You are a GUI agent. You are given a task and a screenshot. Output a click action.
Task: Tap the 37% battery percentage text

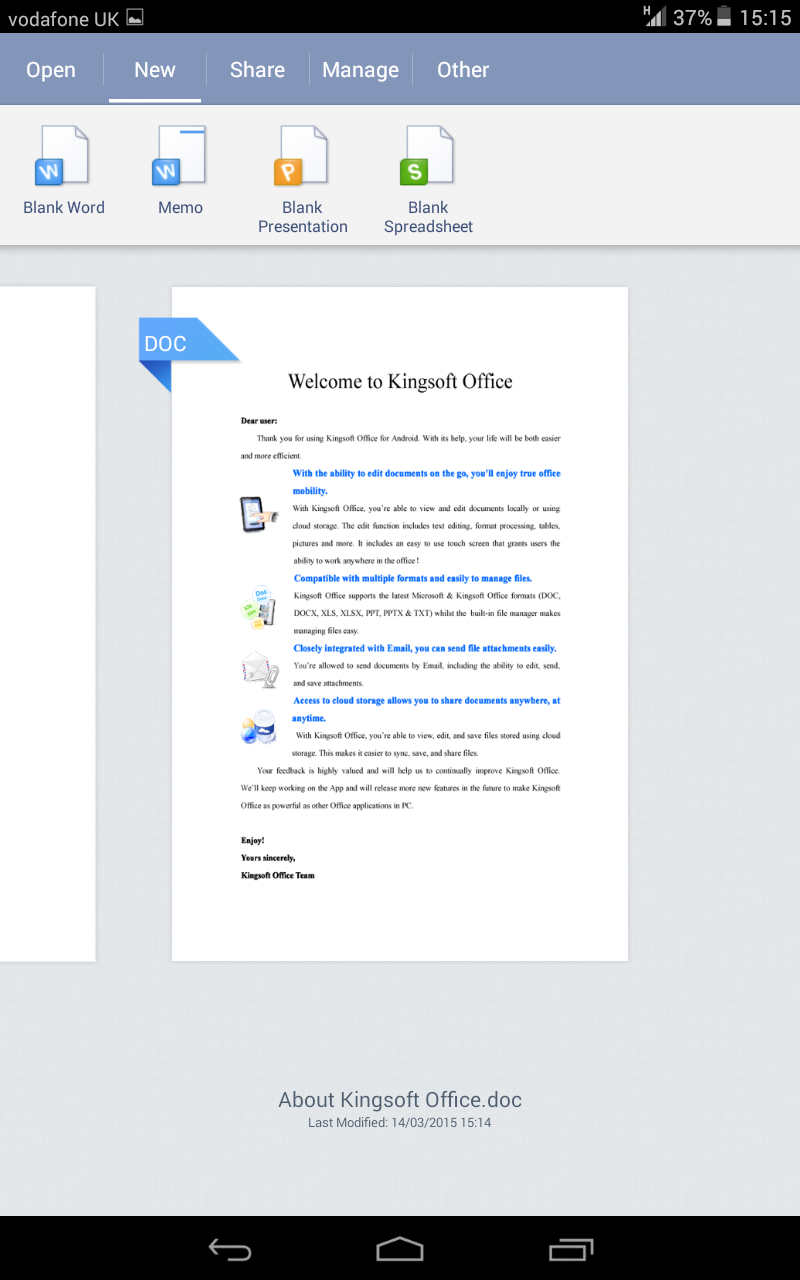pyautogui.click(x=692, y=18)
